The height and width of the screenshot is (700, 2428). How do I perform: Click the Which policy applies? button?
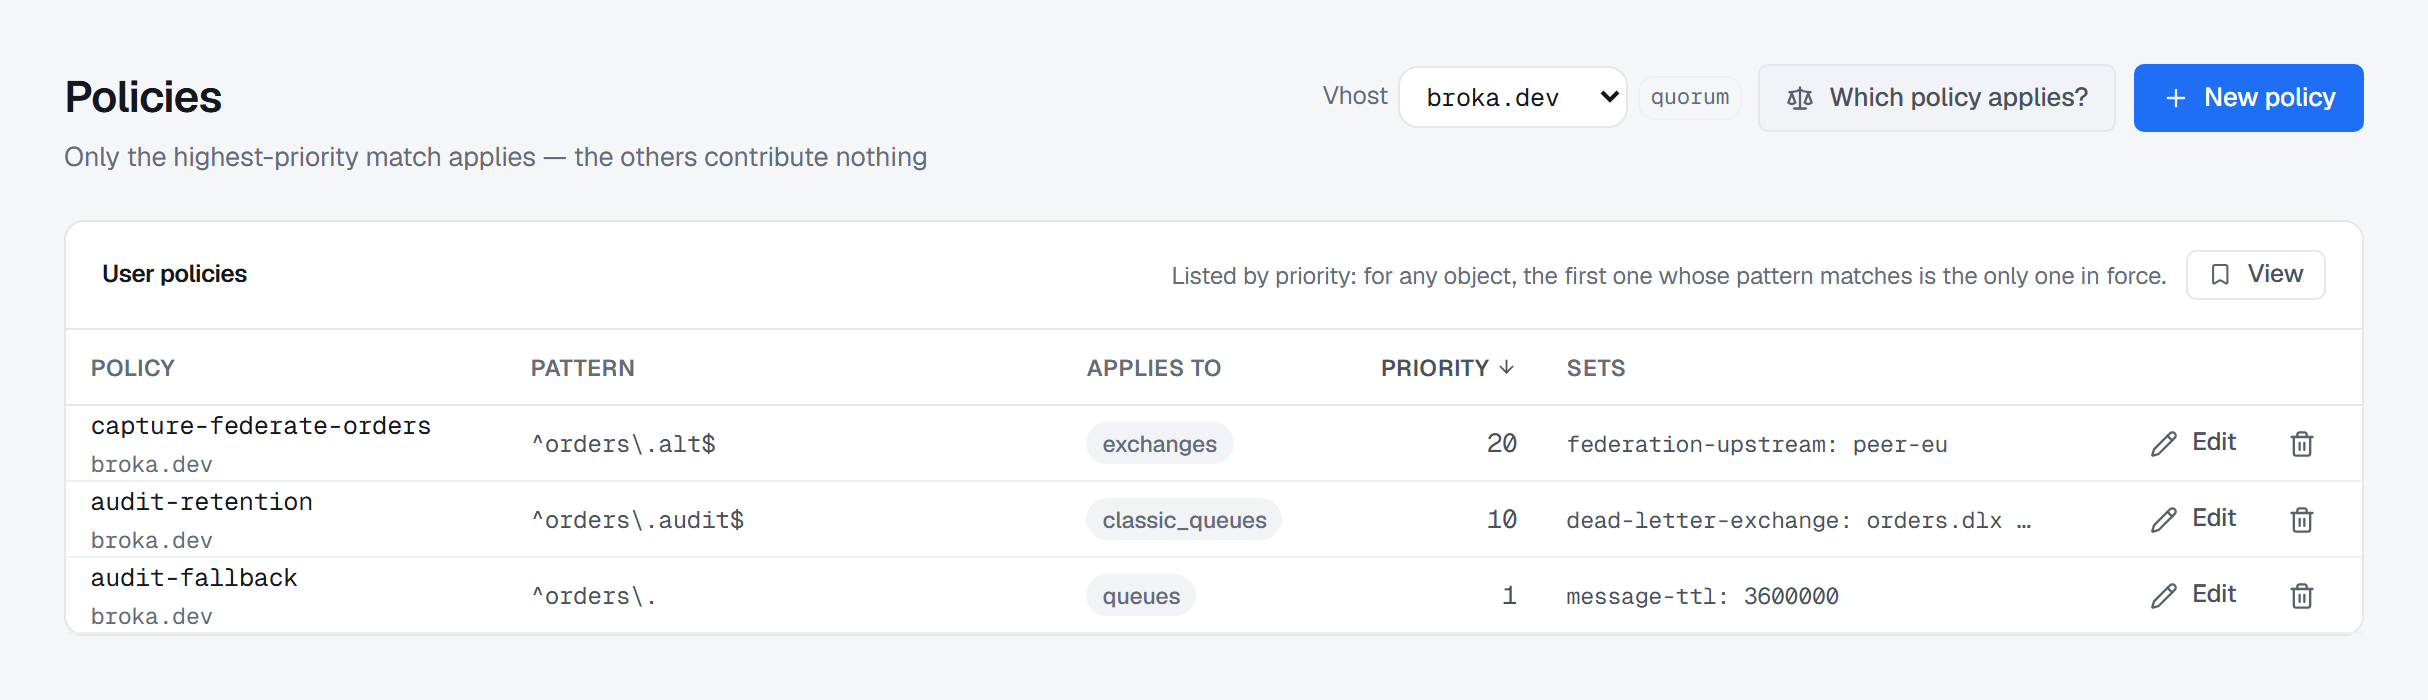pos(1937,98)
